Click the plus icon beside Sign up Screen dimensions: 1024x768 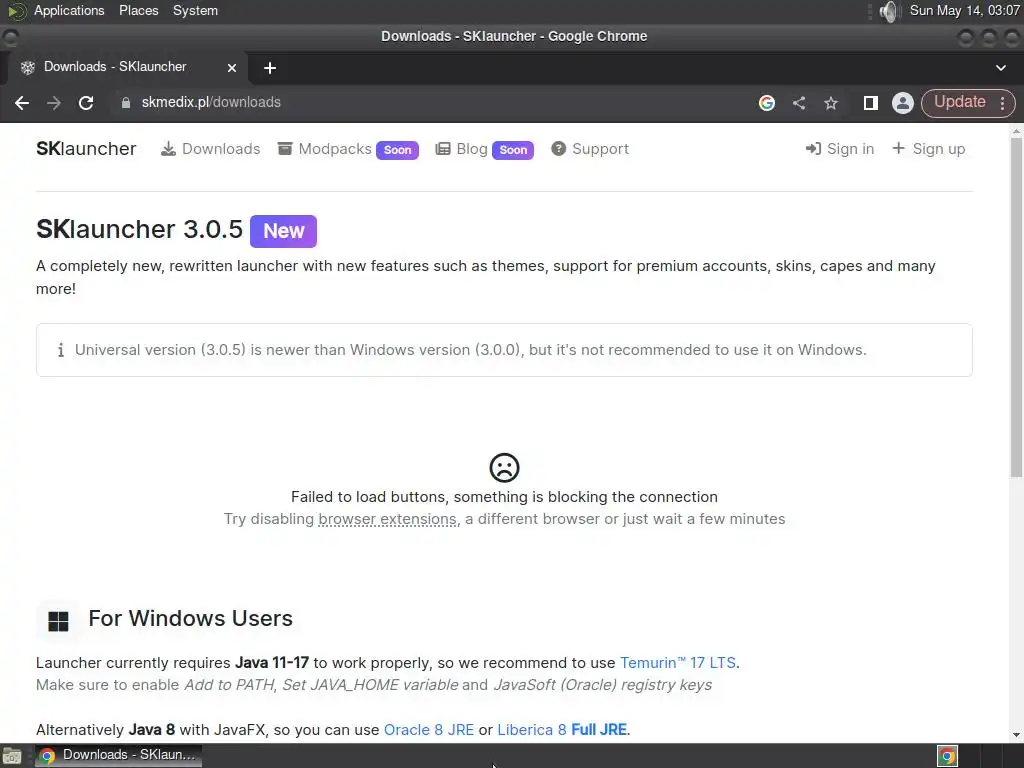899,148
